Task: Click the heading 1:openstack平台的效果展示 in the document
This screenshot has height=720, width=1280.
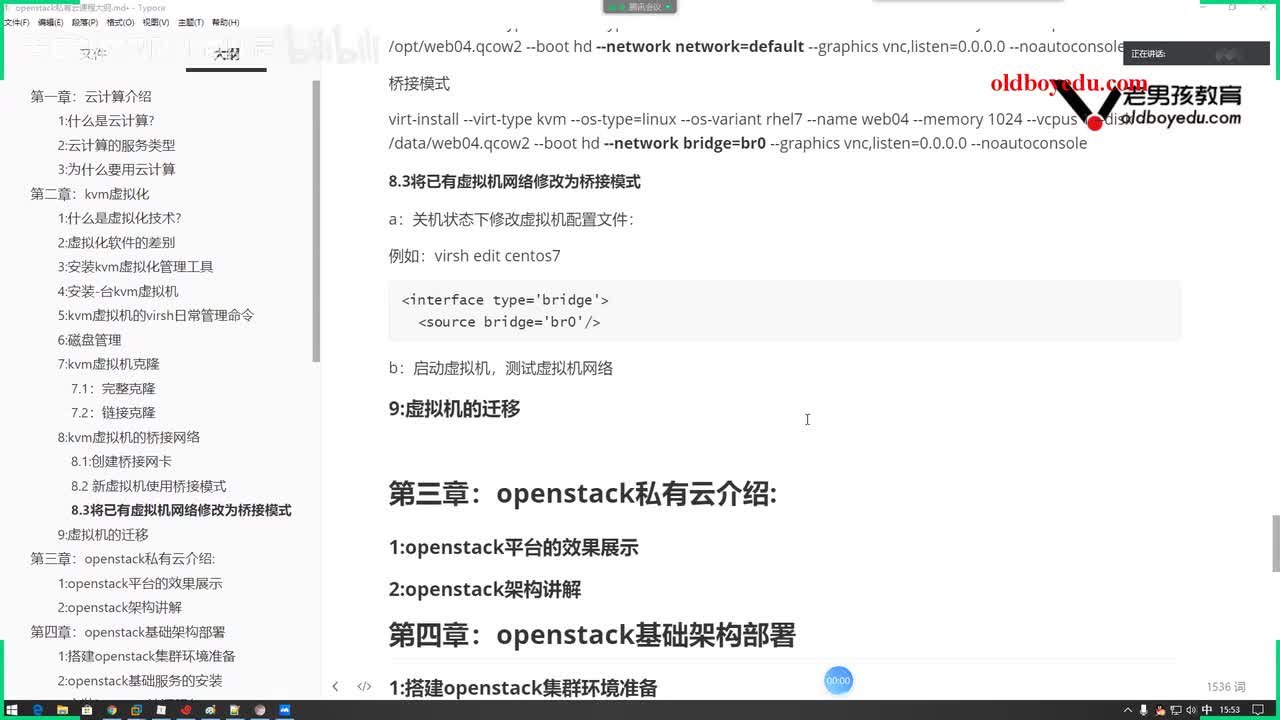Action: coord(513,547)
